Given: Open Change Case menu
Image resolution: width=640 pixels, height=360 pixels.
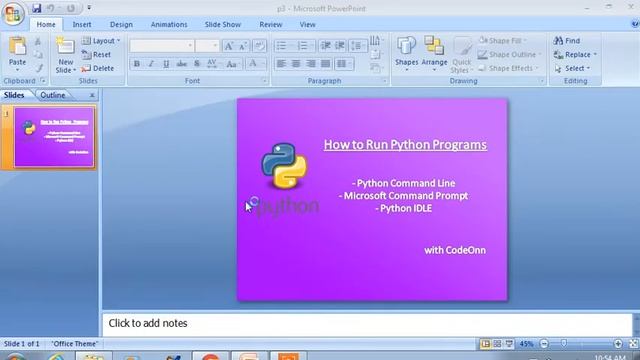Looking at the screenshot, I should pos(232,64).
